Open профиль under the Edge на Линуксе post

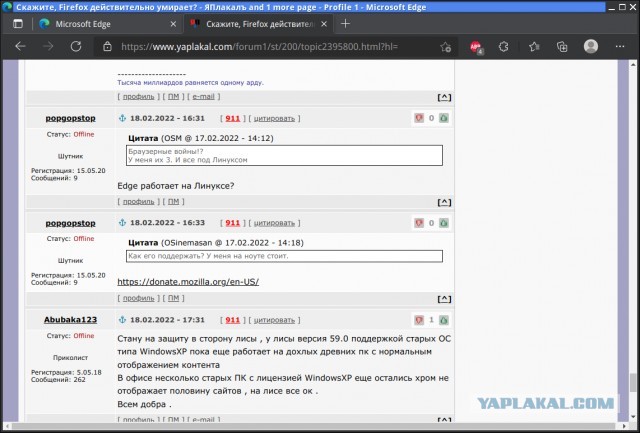coord(139,202)
